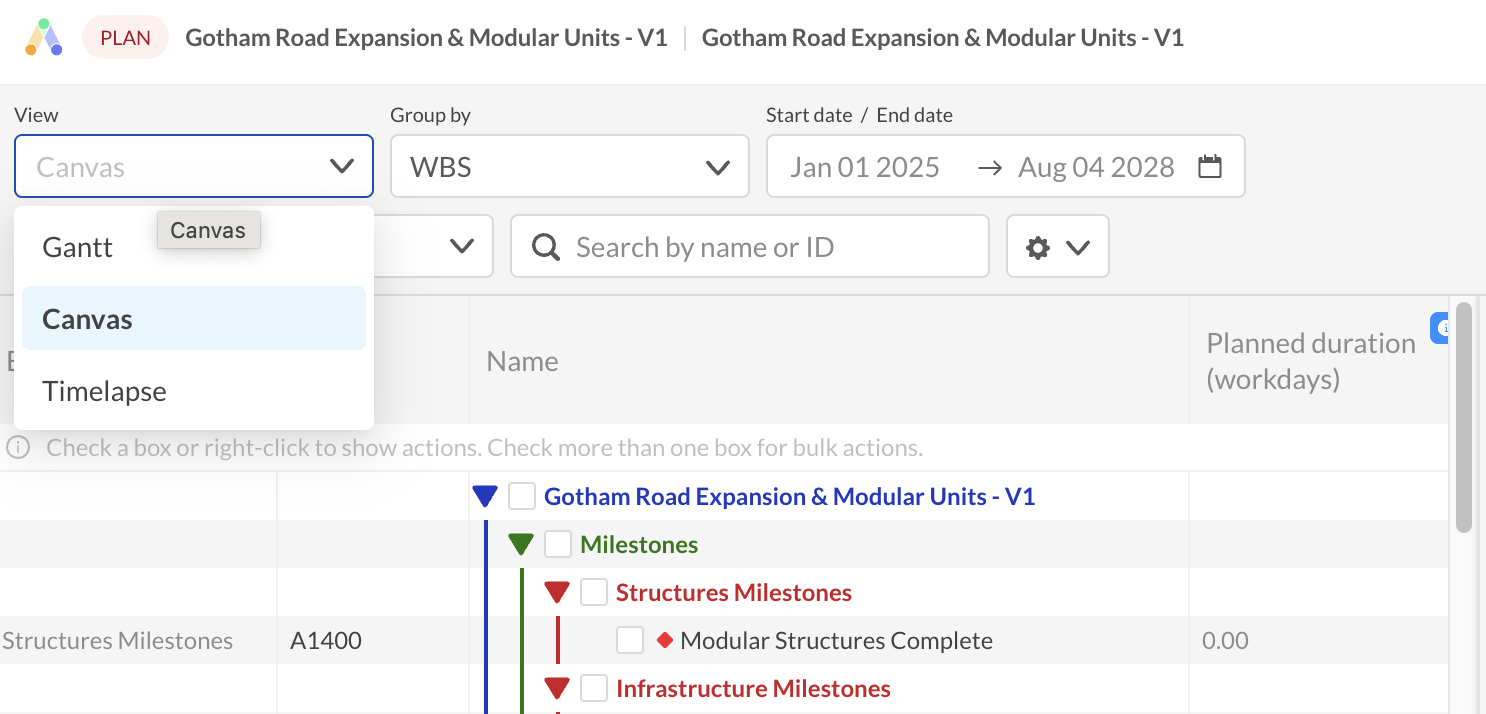Image resolution: width=1486 pixels, height=714 pixels.
Task: Click the vertical scrollbar thumb
Action: click(1464, 417)
